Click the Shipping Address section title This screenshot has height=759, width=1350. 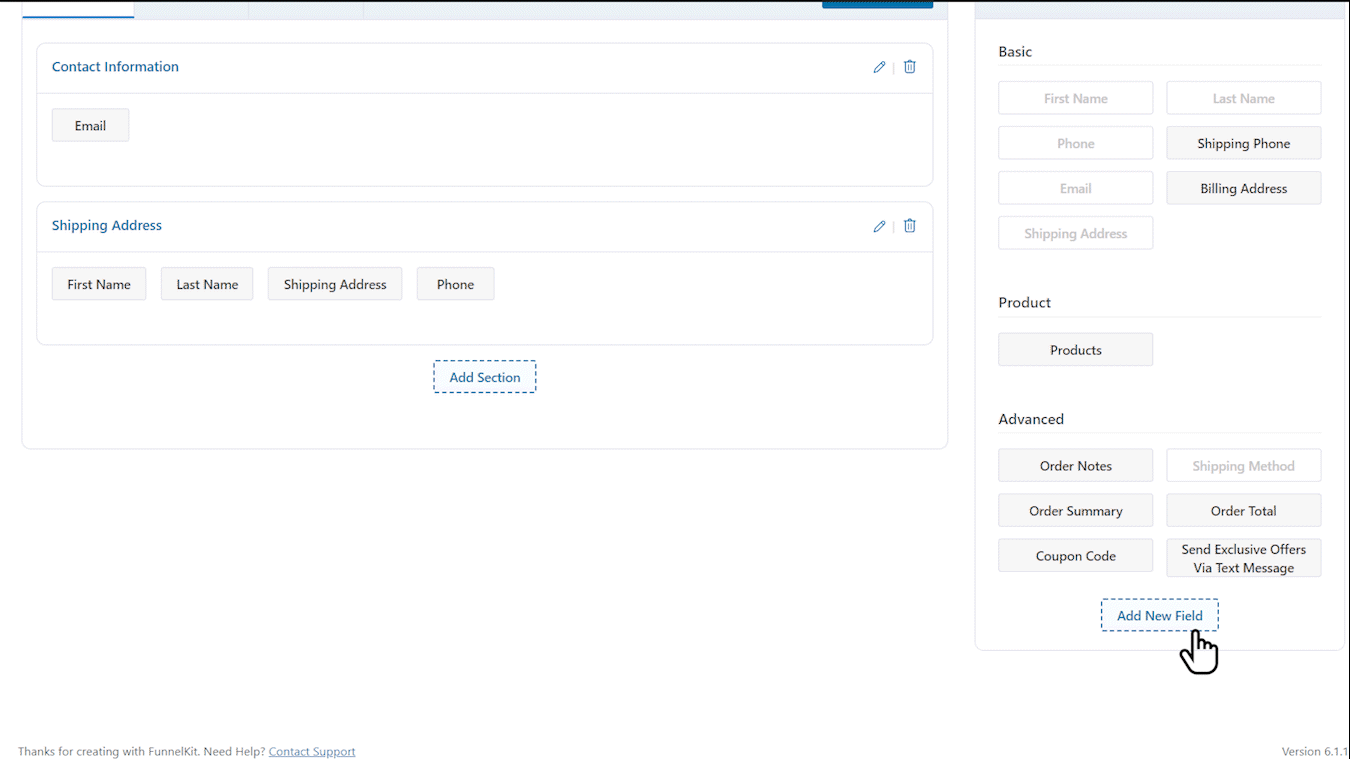tap(107, 226)
